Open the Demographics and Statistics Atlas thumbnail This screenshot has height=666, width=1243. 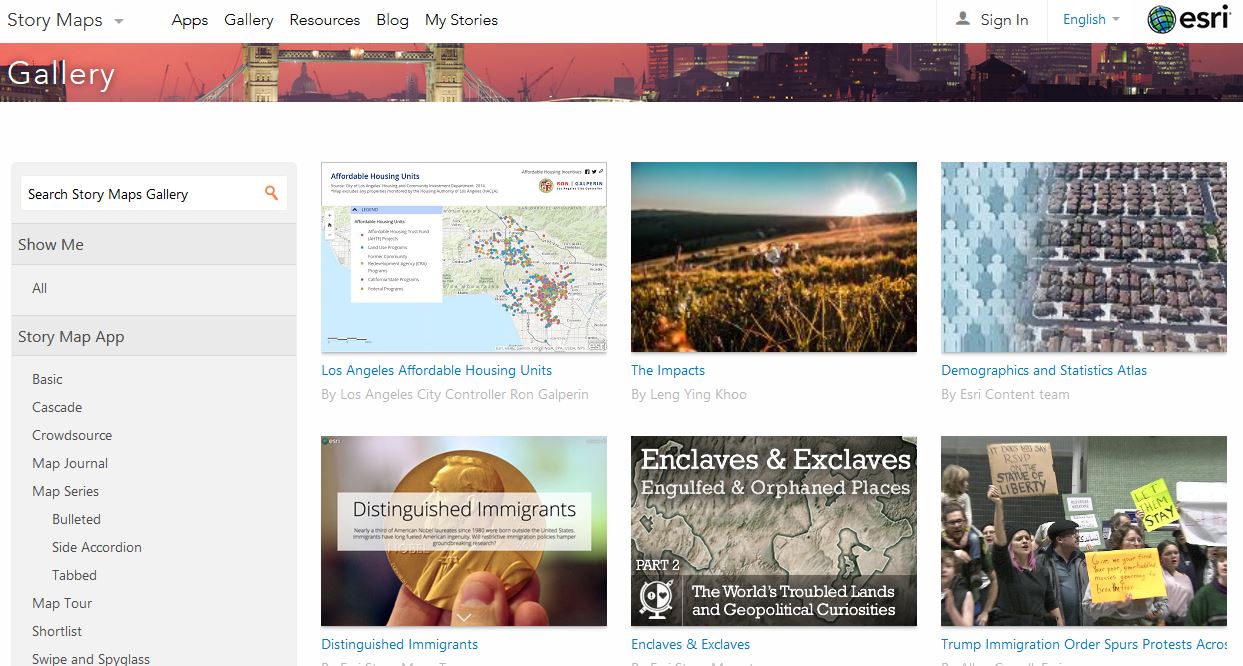[1084, 257]
